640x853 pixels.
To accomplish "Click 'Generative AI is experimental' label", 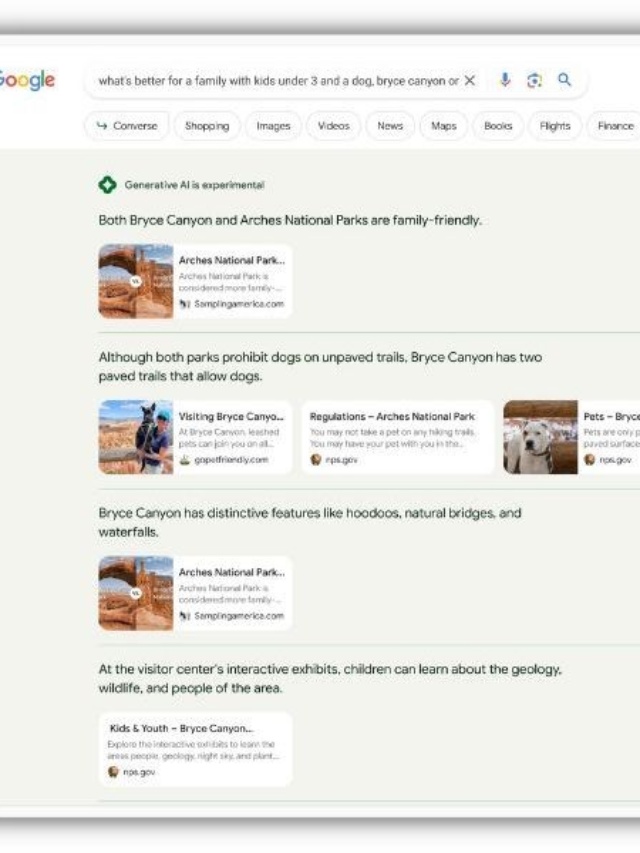I will tap(194, 185).
